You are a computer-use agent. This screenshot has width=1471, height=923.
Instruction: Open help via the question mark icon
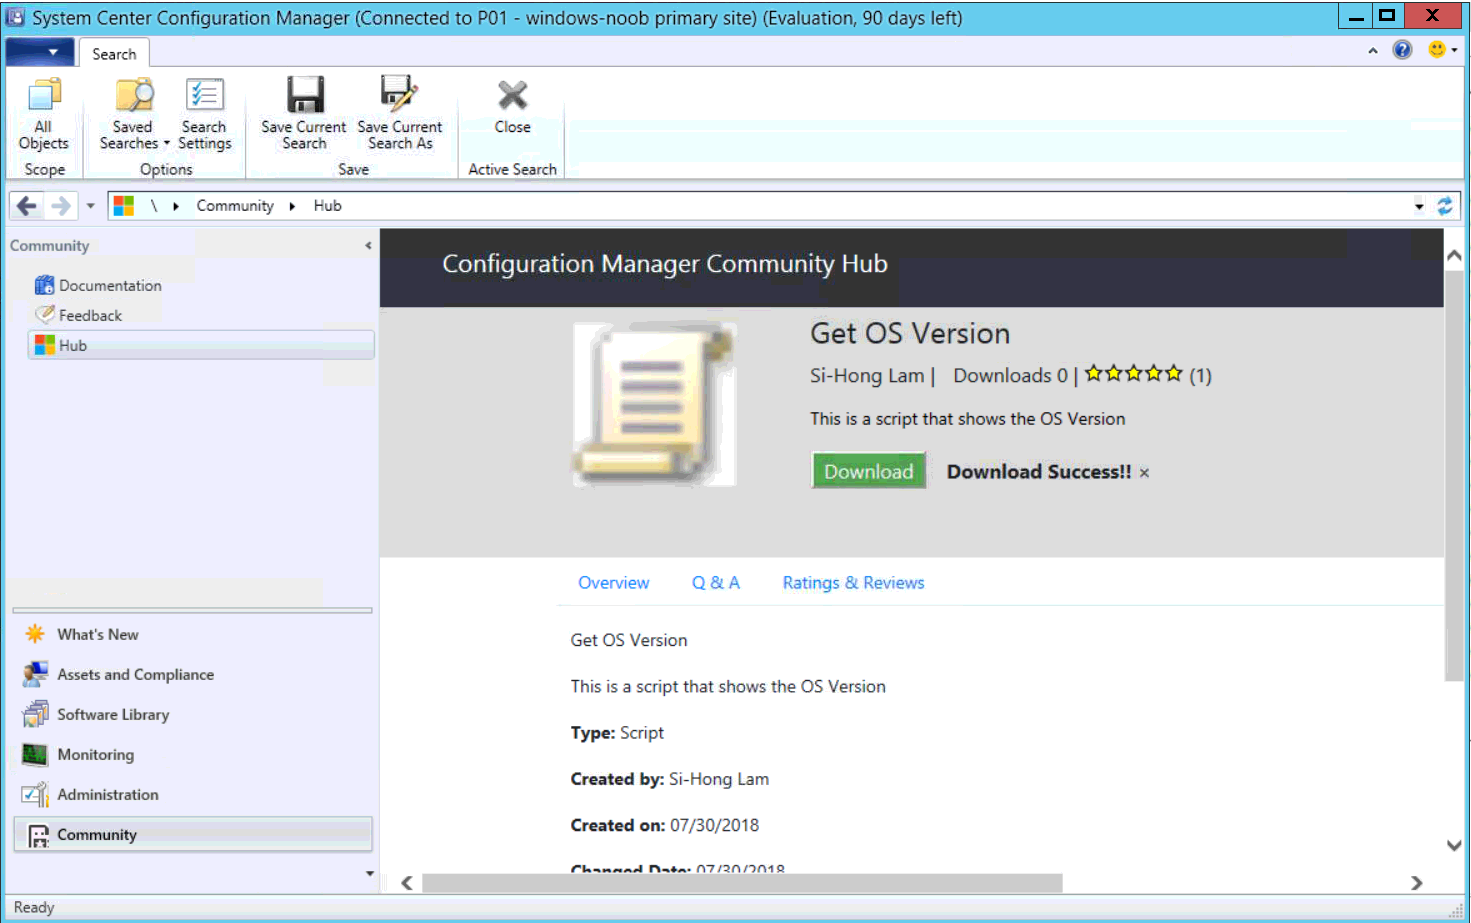pyautogui.click(x=1403, y=50)
